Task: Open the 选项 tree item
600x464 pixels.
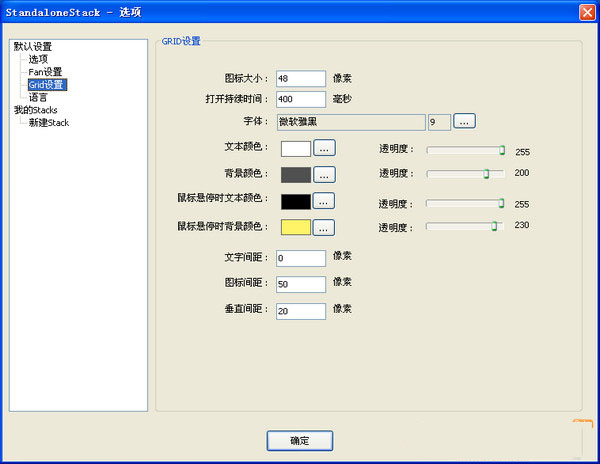Action: pos(38,60)
